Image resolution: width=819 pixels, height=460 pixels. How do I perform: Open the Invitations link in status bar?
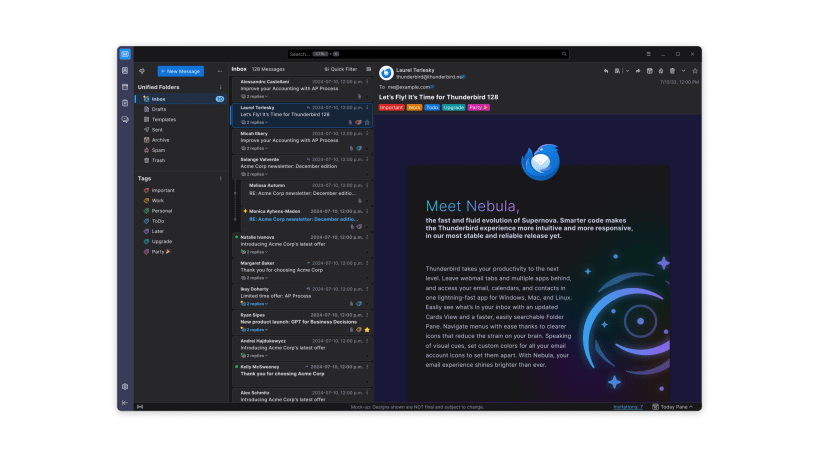coord(628,407)
